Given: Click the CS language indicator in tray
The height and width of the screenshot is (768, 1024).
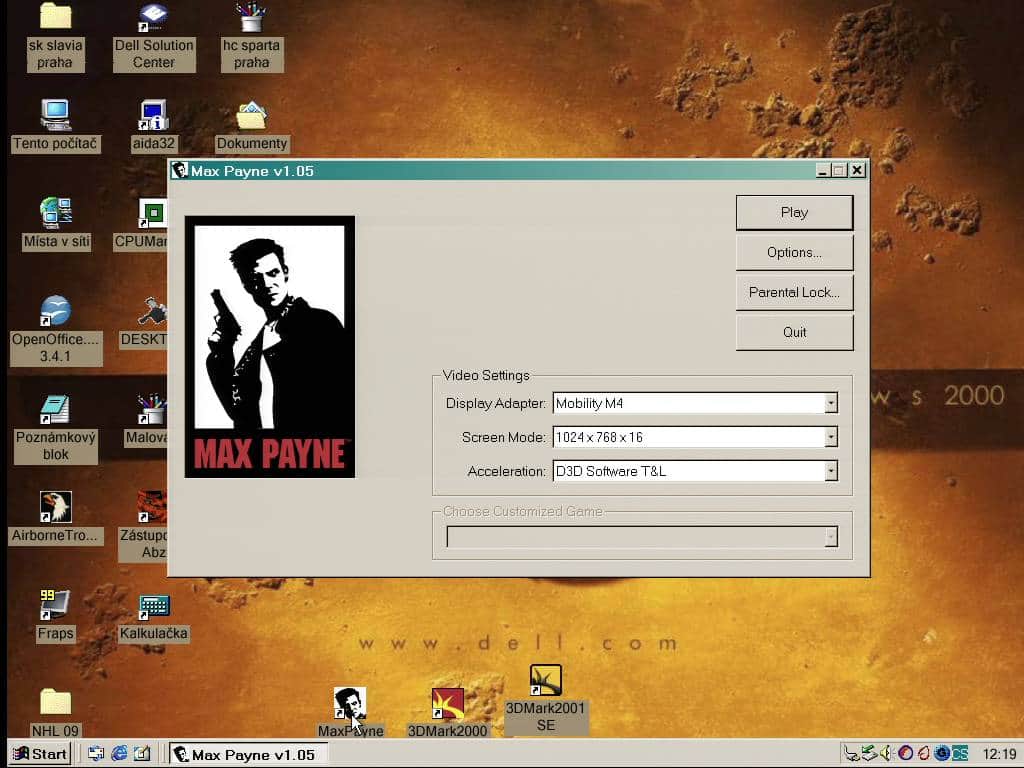Looking at the screenshot, I should [x=959, y=754].
